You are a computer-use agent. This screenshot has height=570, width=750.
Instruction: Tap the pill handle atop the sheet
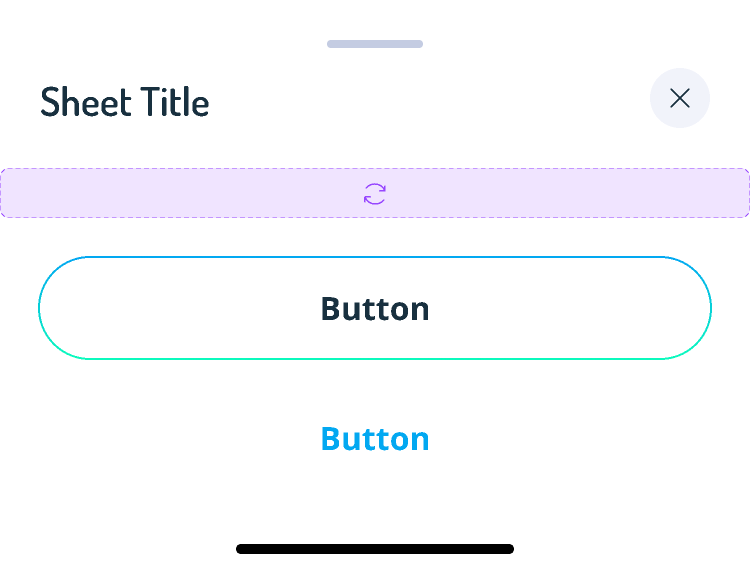pyautogui.click(x=375, y=44)
